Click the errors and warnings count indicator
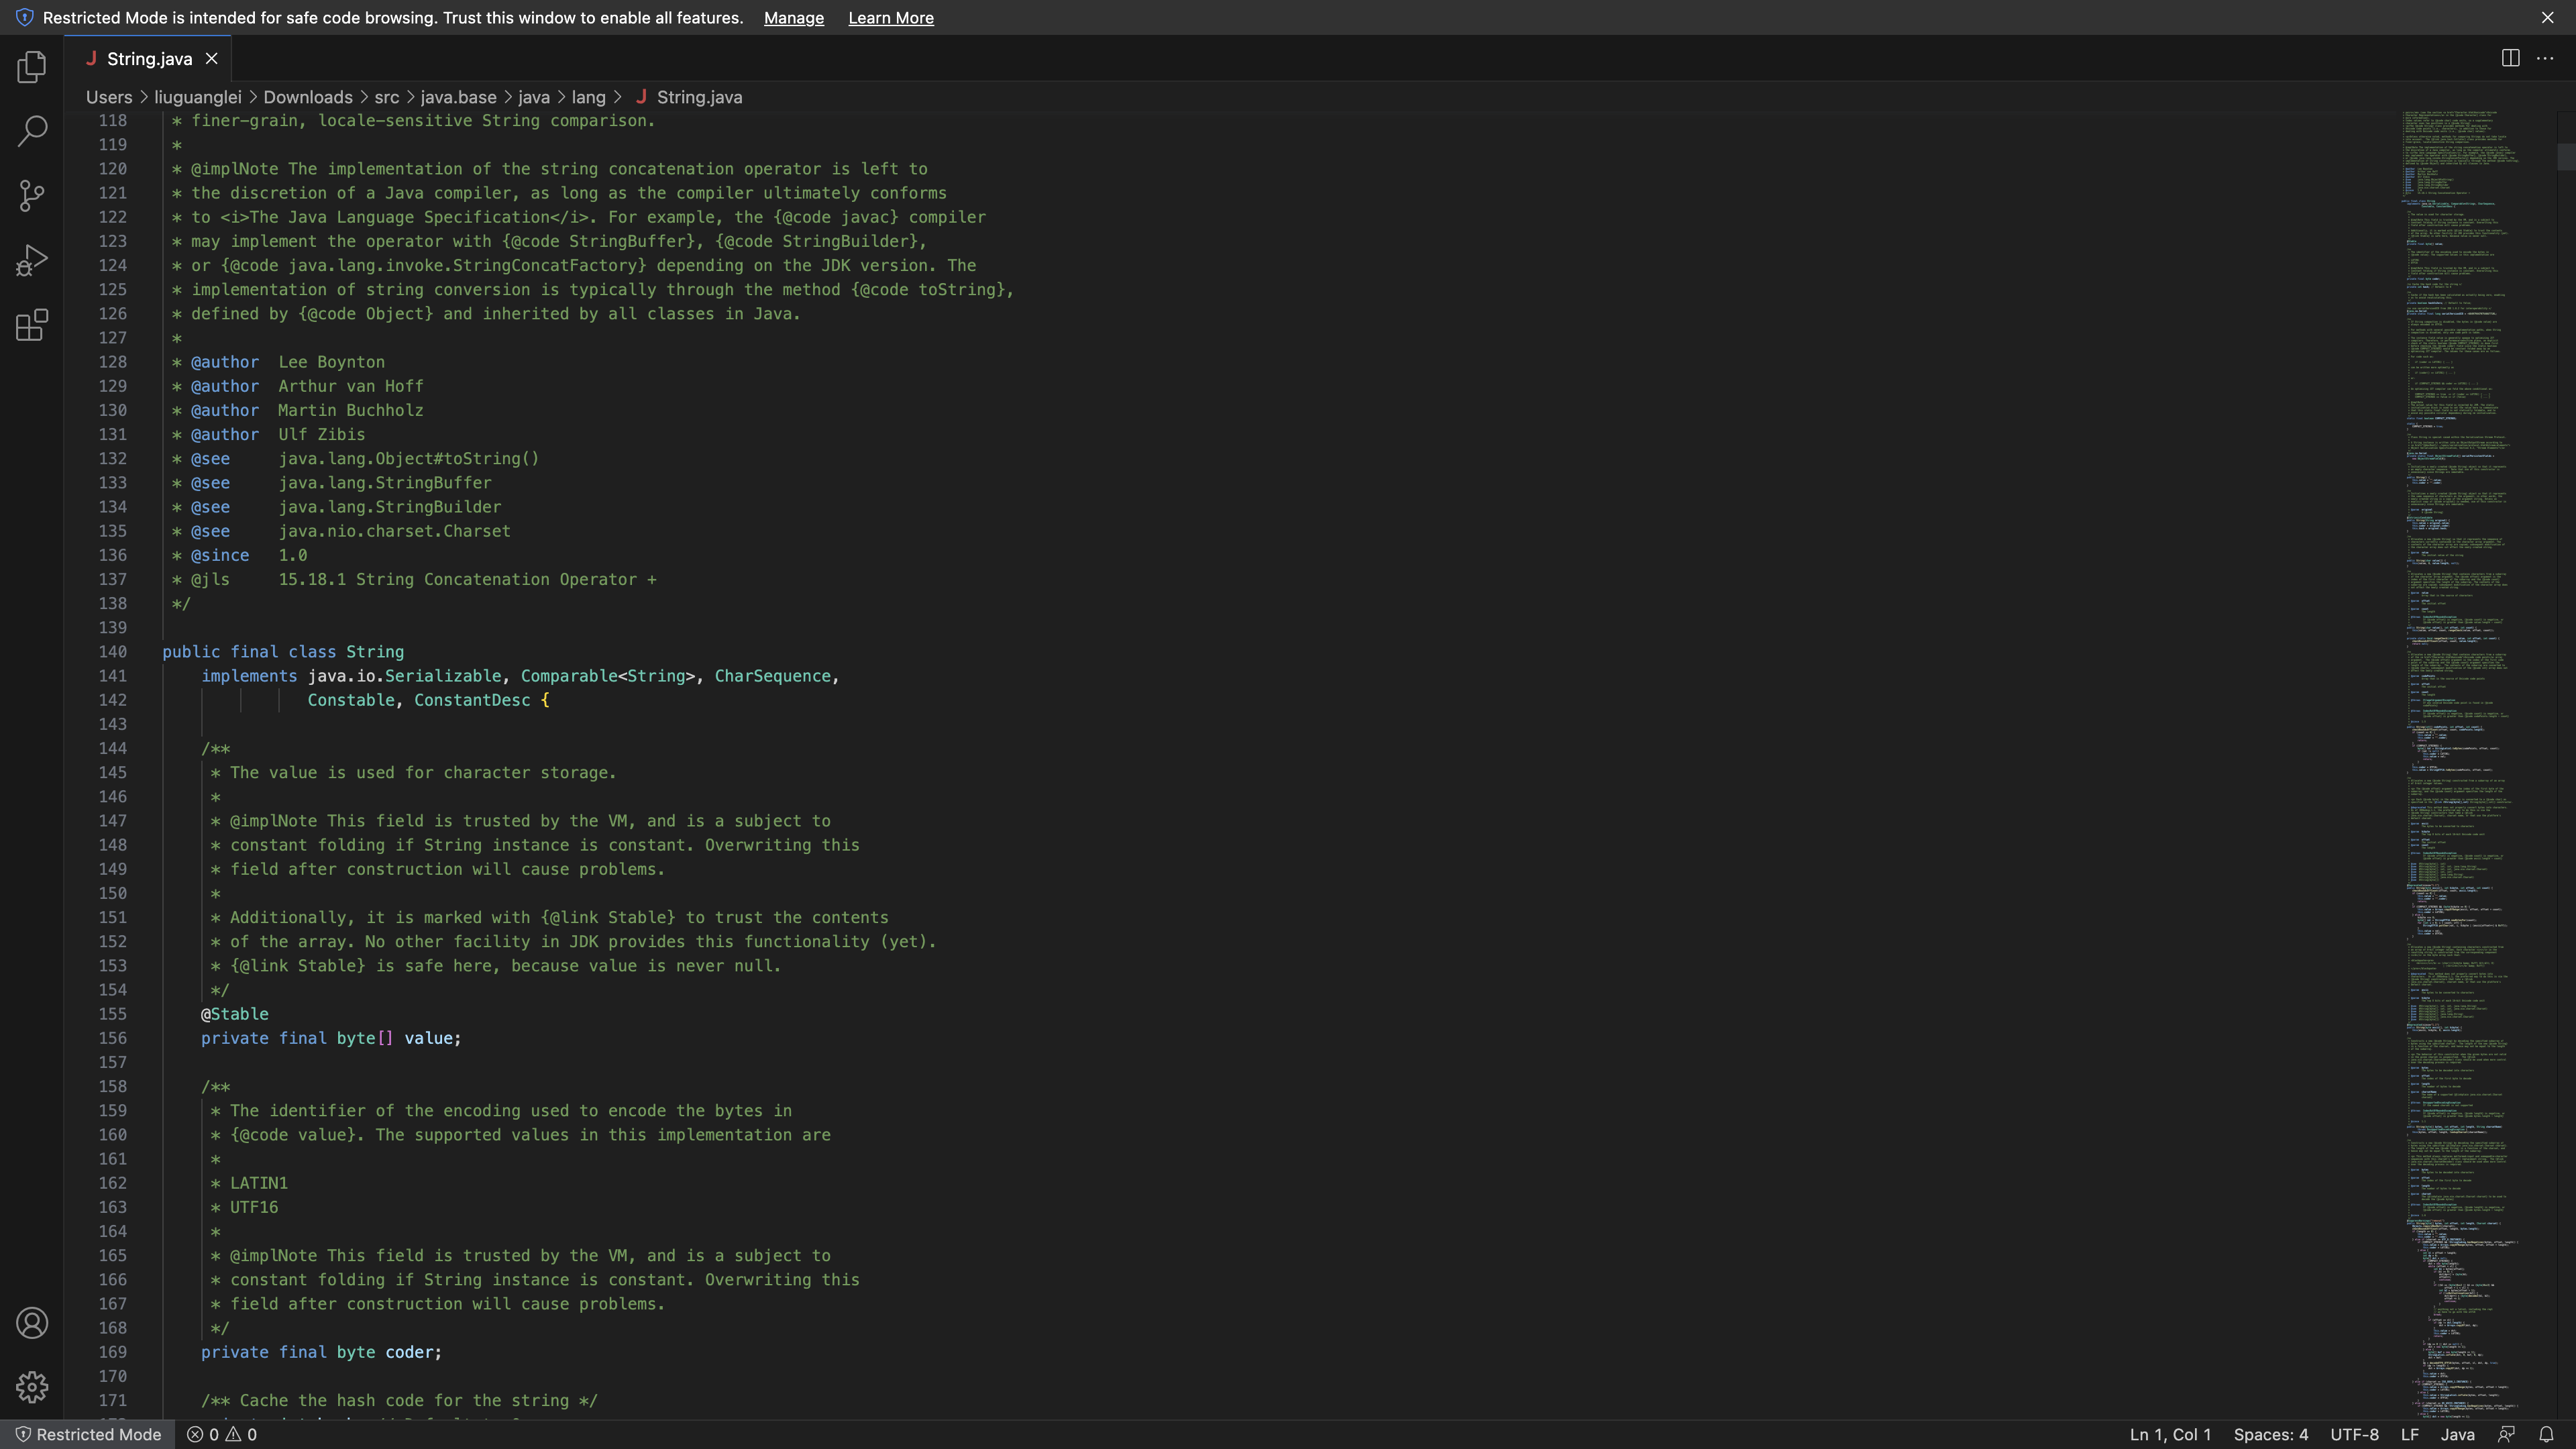 [222, 1434]
